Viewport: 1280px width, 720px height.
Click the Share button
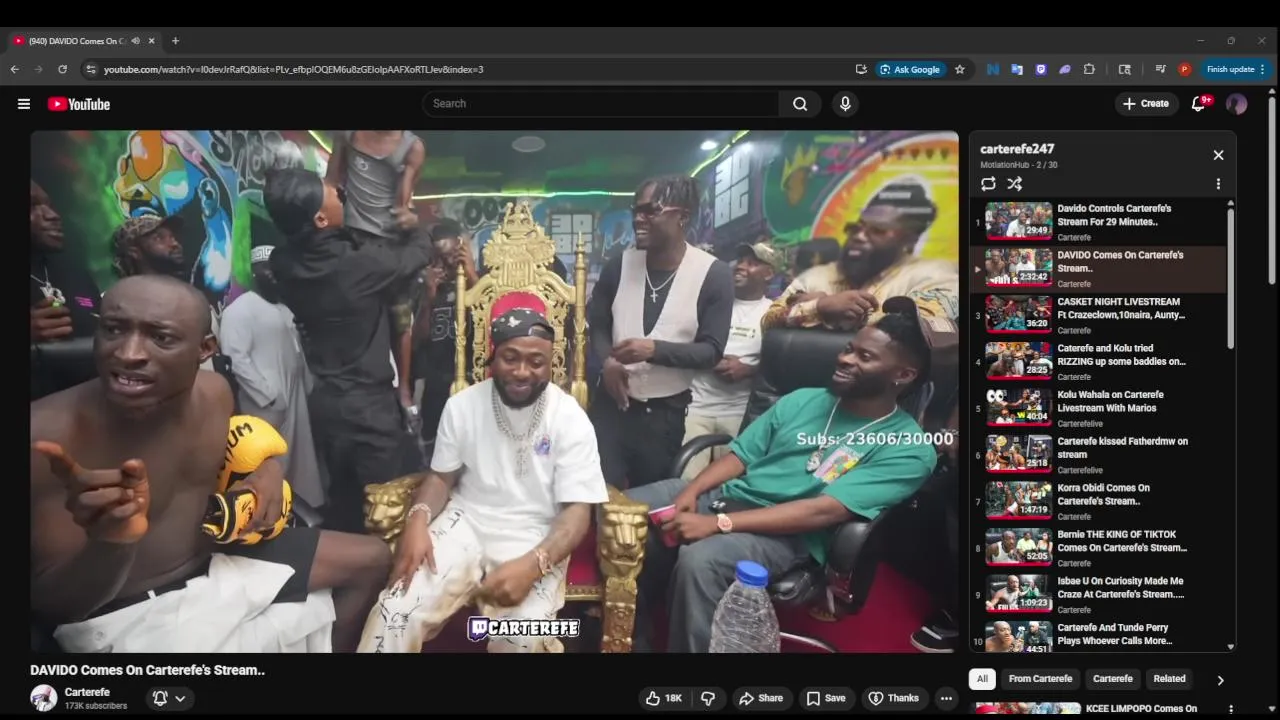(x=760, y=698)
